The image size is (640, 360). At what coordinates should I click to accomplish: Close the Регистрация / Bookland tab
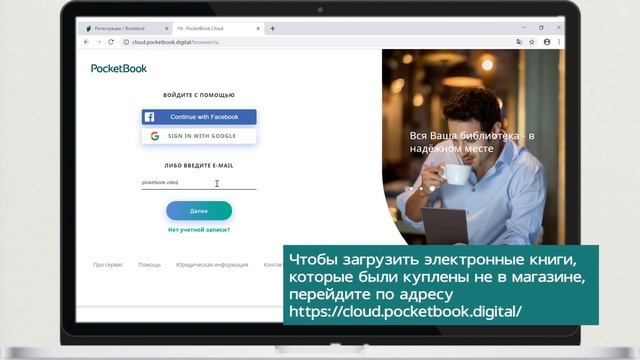(167, 29)
